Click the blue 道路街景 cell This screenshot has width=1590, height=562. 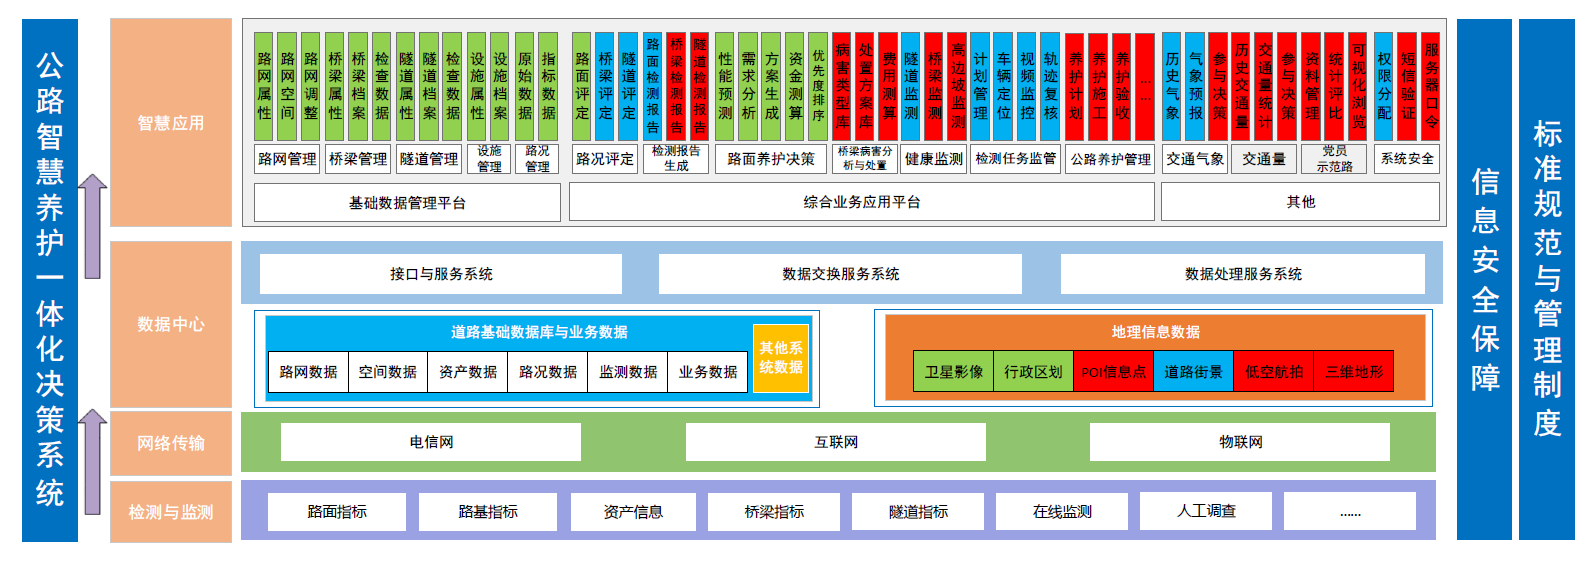[x=1193, y=372]
